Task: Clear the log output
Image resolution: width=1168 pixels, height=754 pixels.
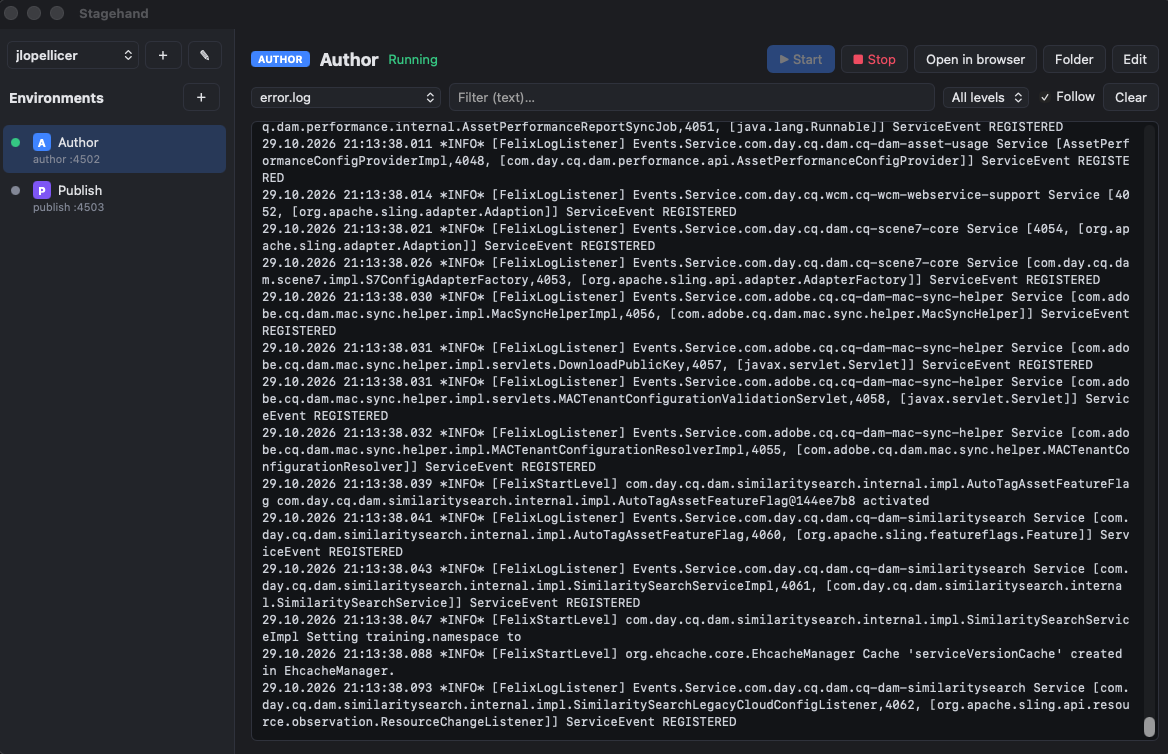Action: pos(1130,98)
